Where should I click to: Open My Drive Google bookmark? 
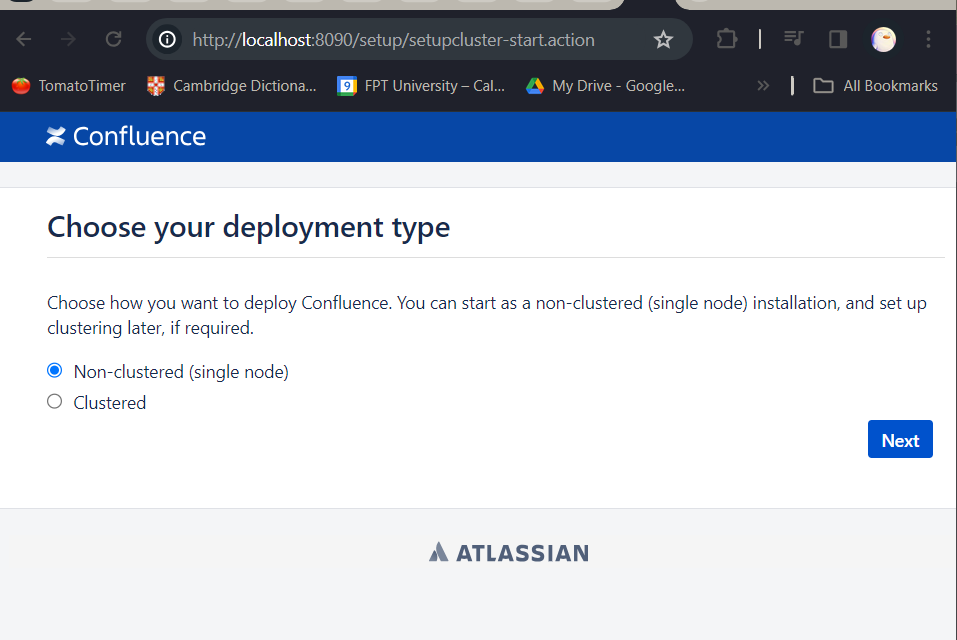tap(605, 86)
